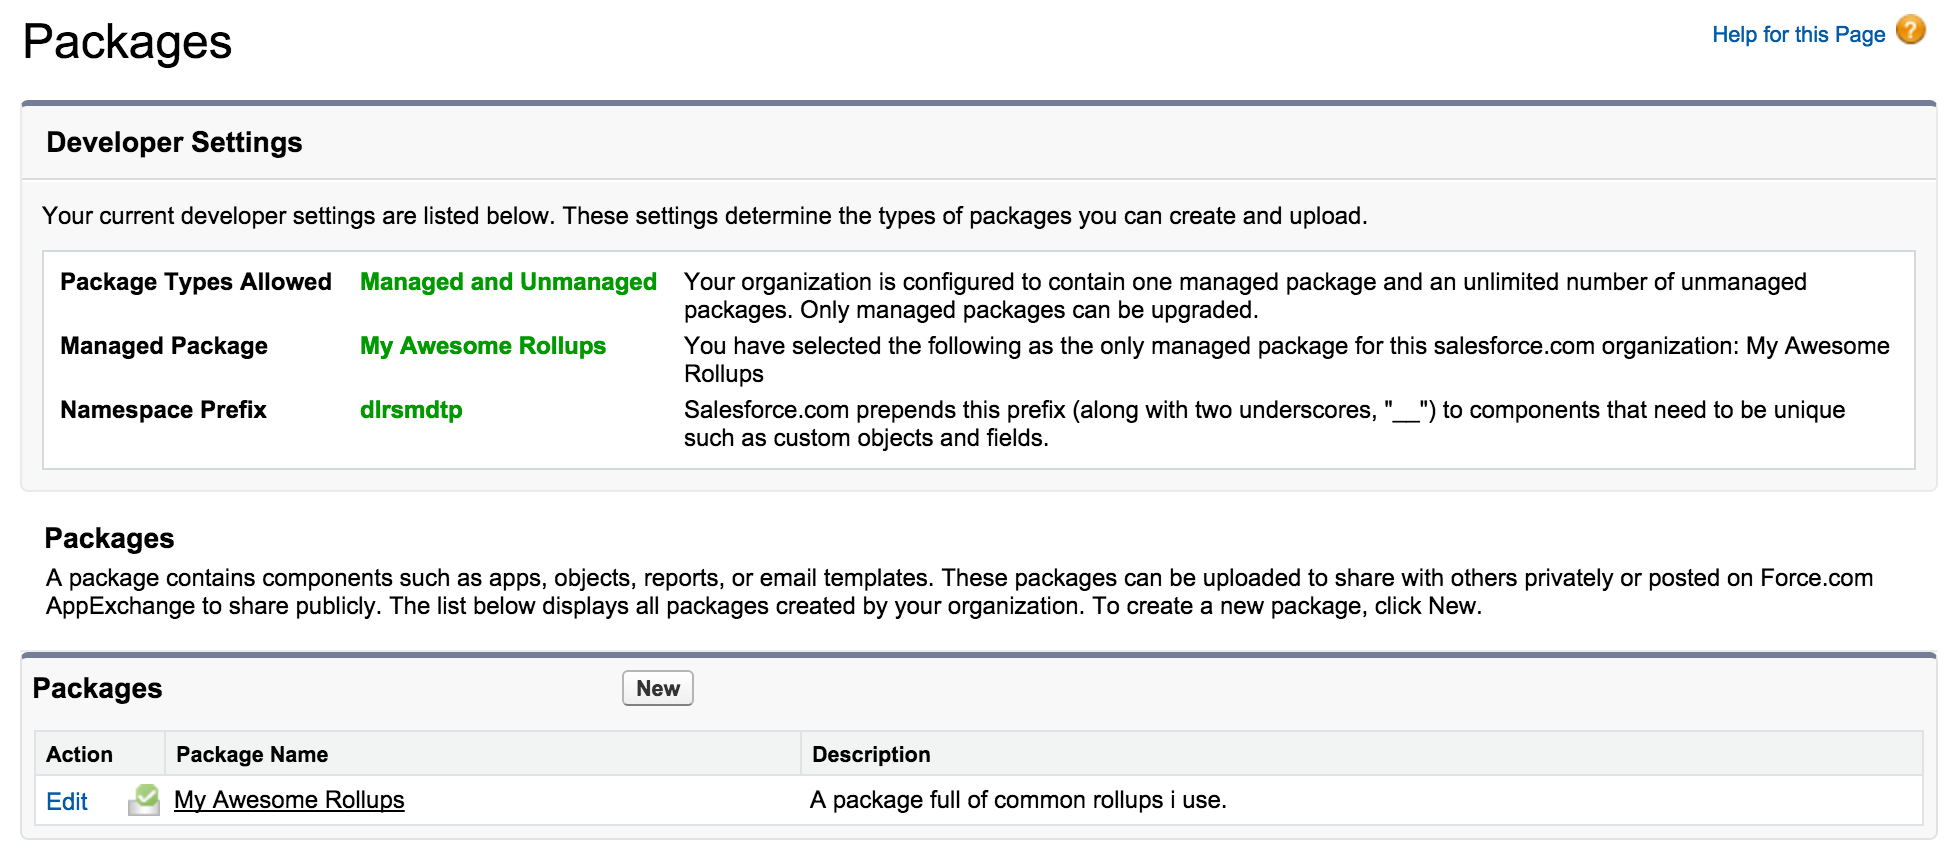
Task: Edit the My Awesome Rollups package
Action: pyautogui.click(x=67, y=801)
